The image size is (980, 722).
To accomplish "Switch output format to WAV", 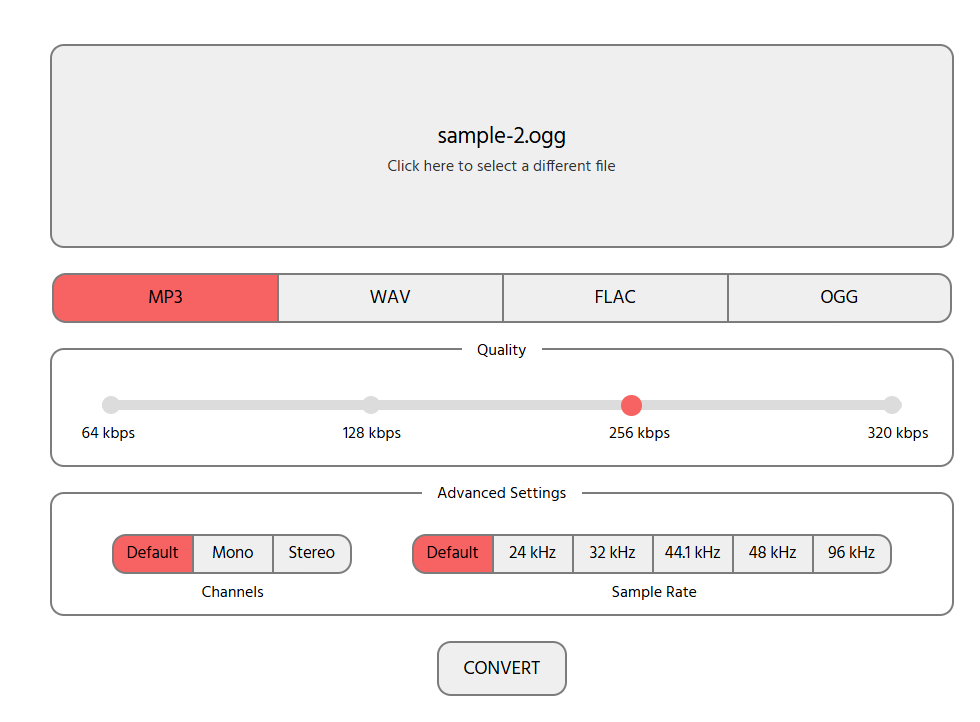I will point(390,298).
